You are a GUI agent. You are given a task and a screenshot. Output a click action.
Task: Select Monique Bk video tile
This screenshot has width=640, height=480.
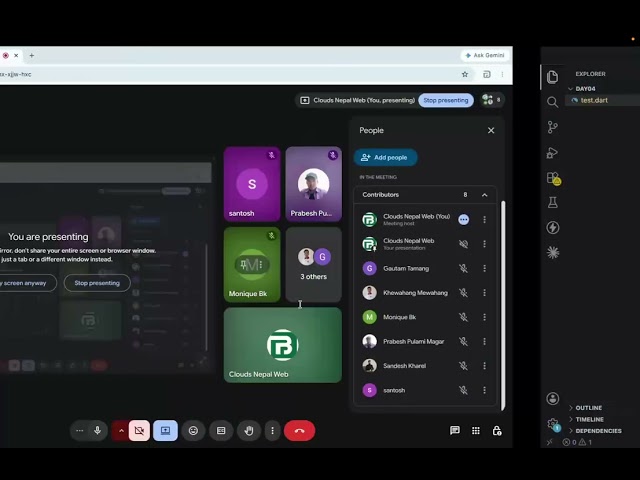(252, 264)
